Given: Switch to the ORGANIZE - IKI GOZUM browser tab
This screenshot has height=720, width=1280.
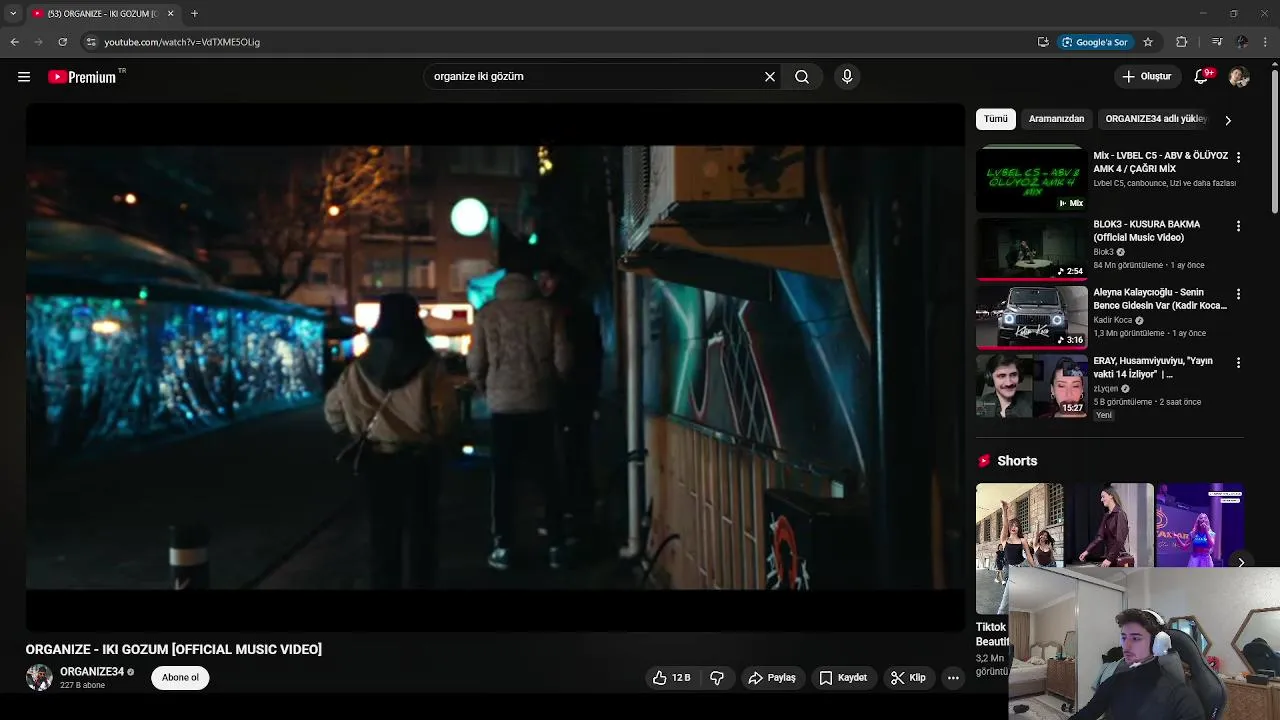Looking at the screenshot, I should pyautogui.click(x=102, y=14).
